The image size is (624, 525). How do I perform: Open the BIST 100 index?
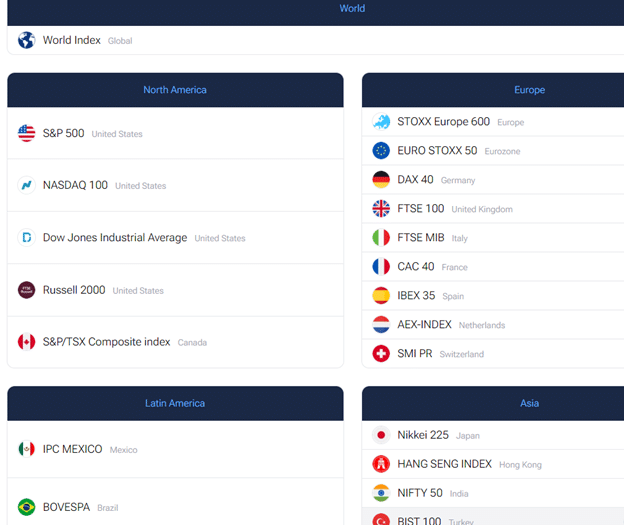(x=419, y=520)
